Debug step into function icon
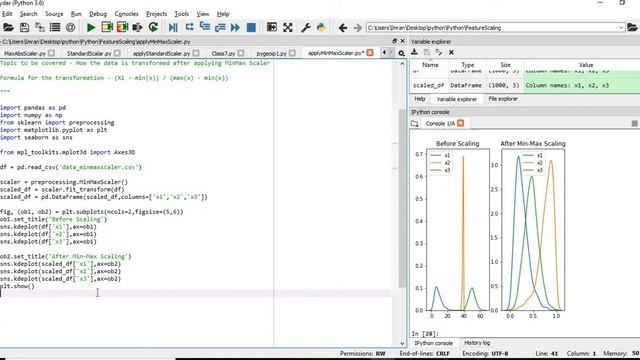This screenshot has height=360, width=640. click(204, 27)
